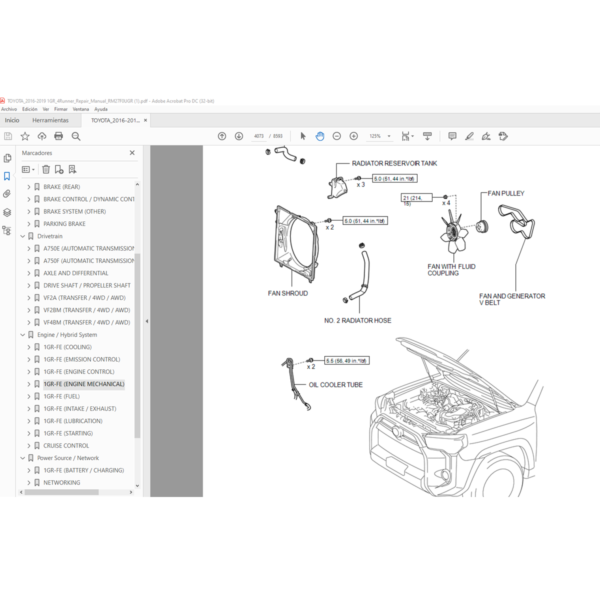600x600 pixels.
Task: Open the Attachments paperclip panel
Action: [7, 194]
